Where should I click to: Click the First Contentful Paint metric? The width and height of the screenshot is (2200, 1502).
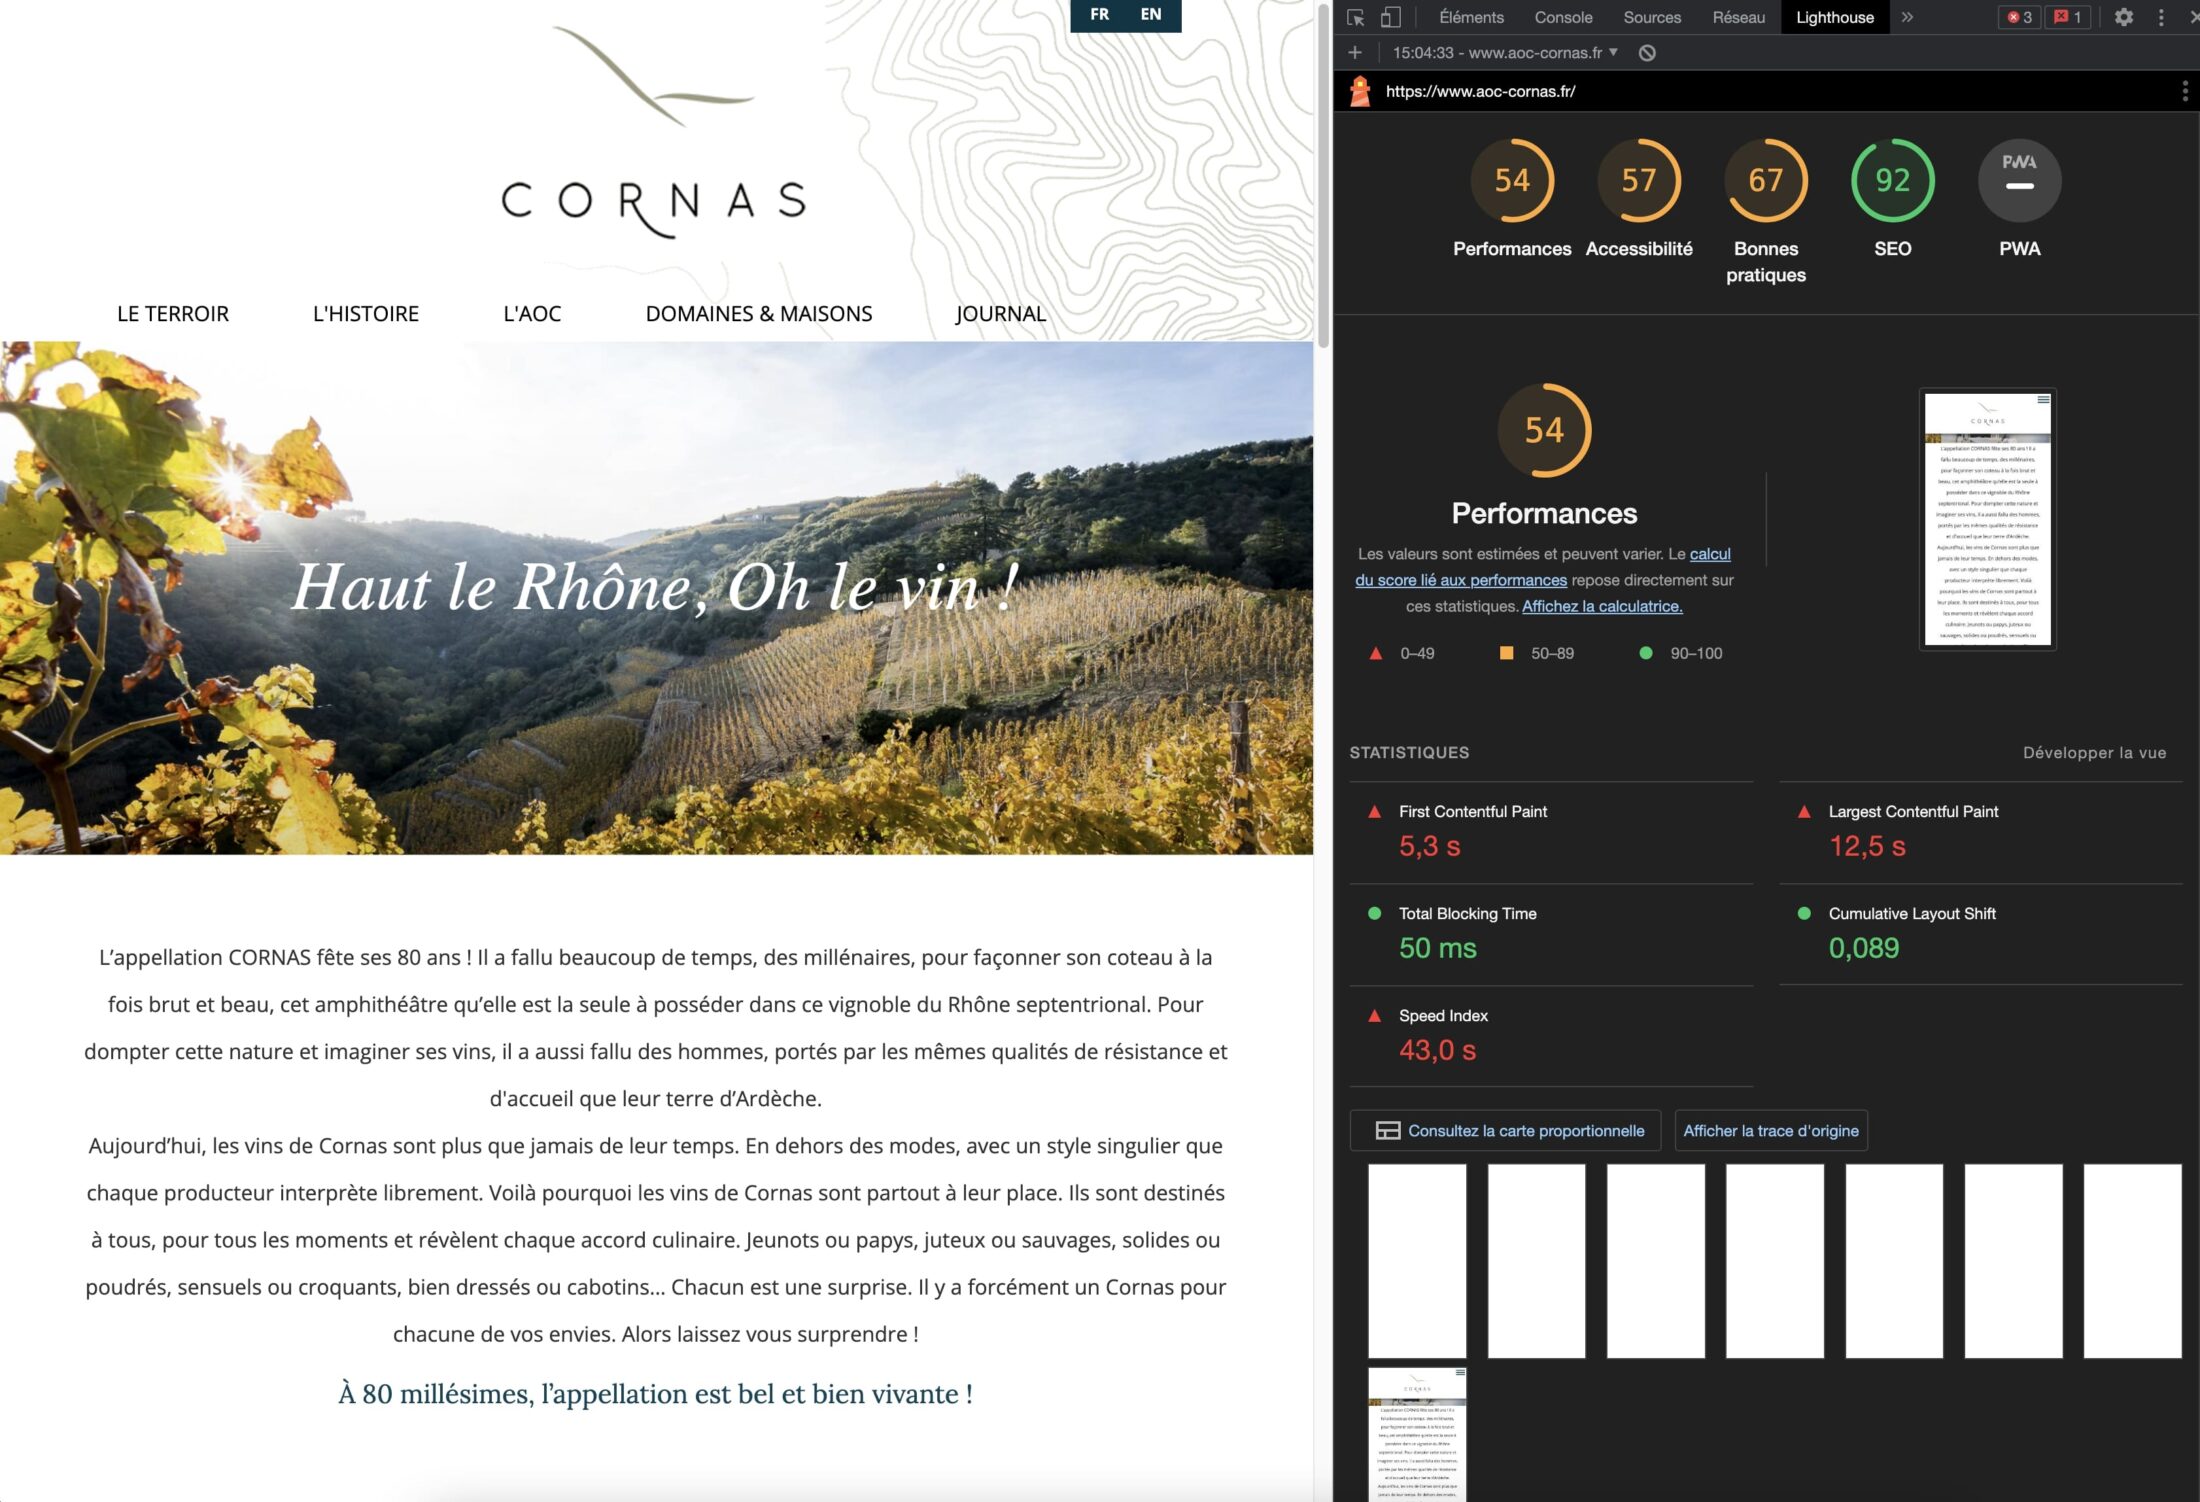click(1551, 832)
